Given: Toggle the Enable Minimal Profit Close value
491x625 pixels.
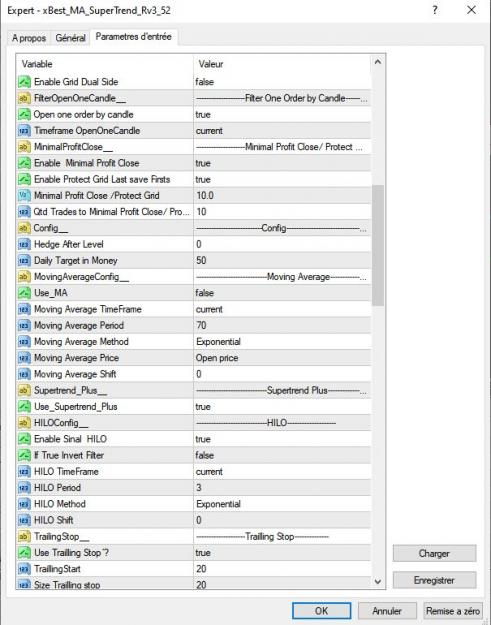Looking at the screenshot, I should [x=282, y=163].
